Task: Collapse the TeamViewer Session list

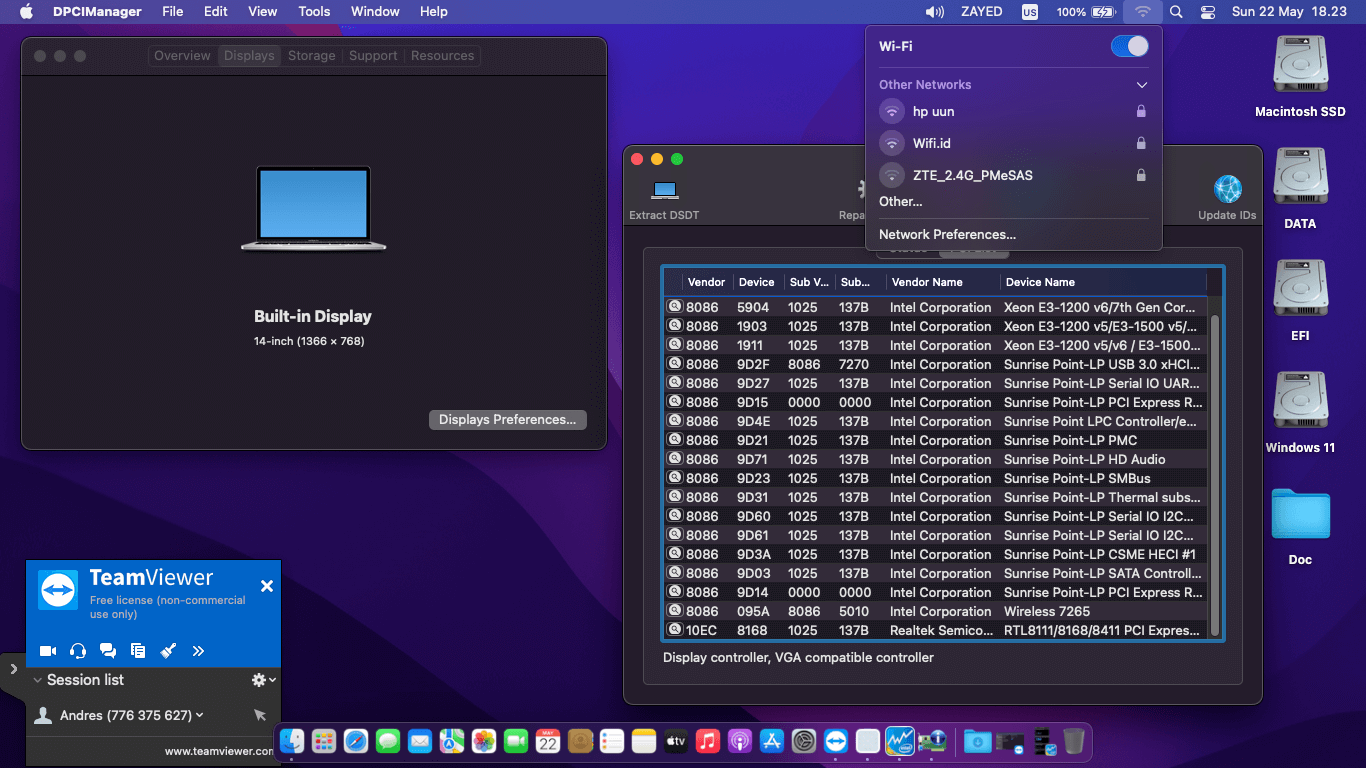Action: coord(38,680)
